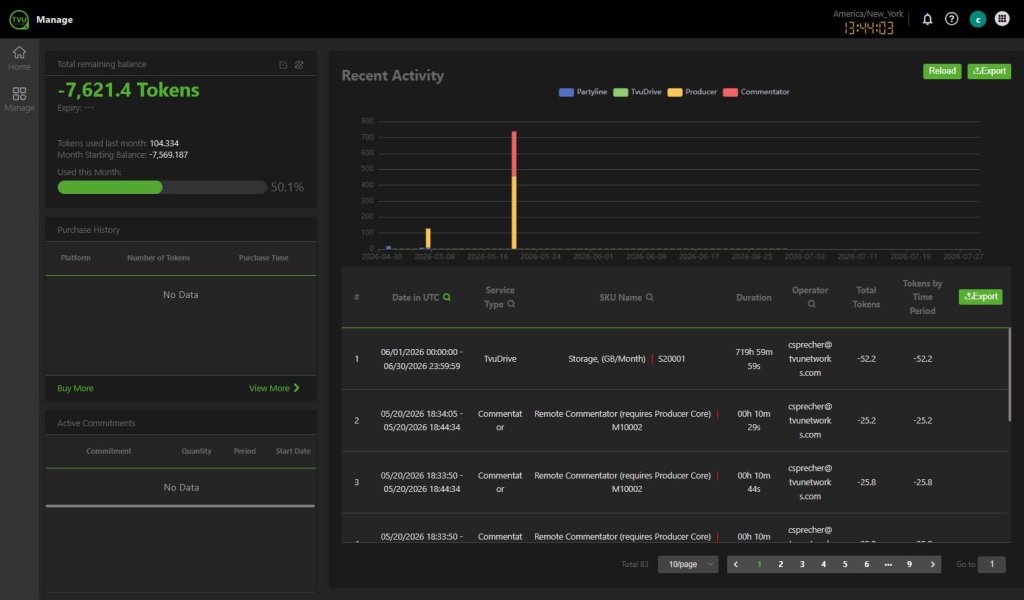The image size is (1024, 600).
Task: Click the Date in UTC column header
Action: (x=415, y=297)
